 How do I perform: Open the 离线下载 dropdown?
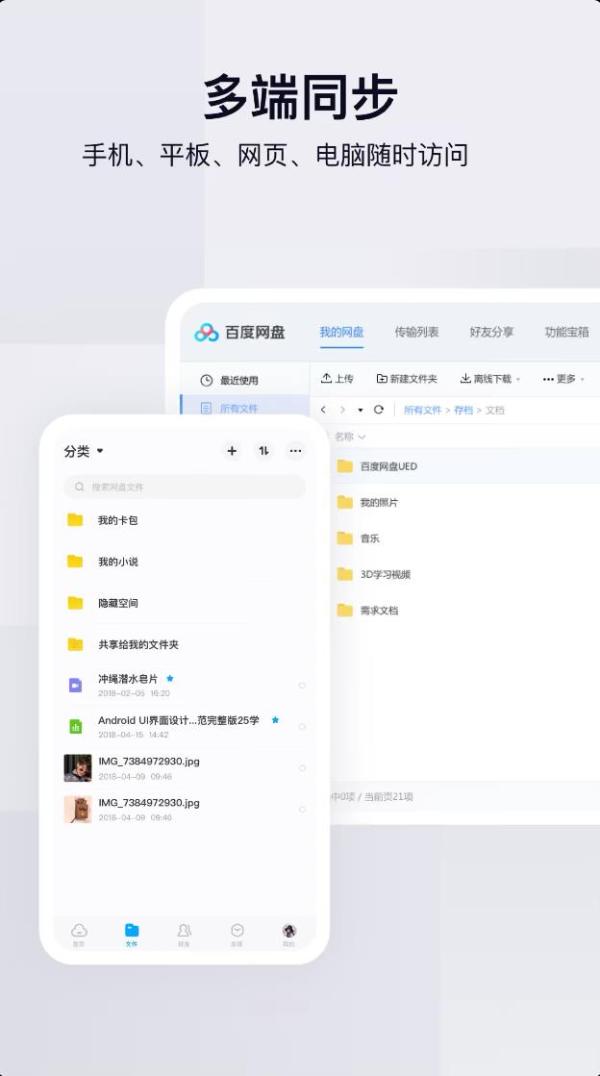(490, 379)
